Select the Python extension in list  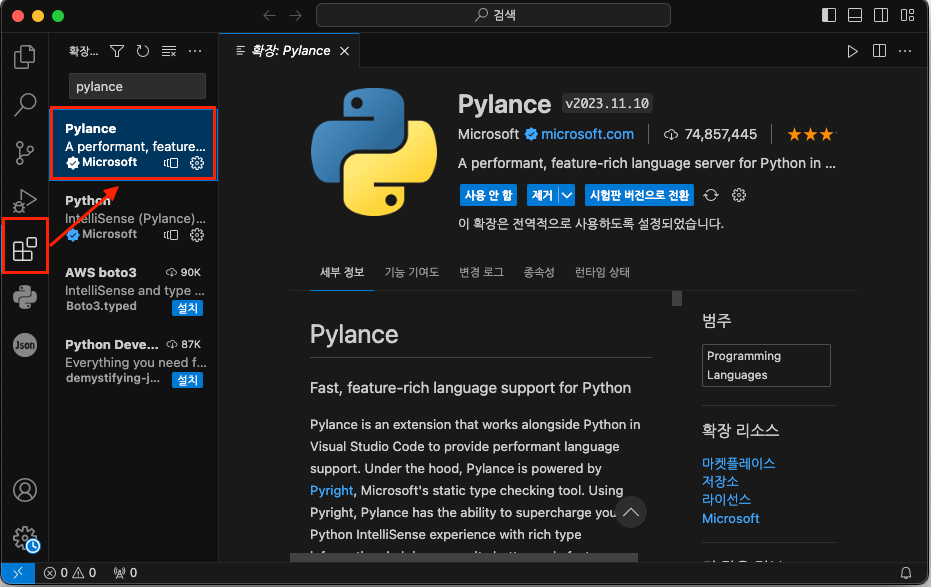click(134, 217)
